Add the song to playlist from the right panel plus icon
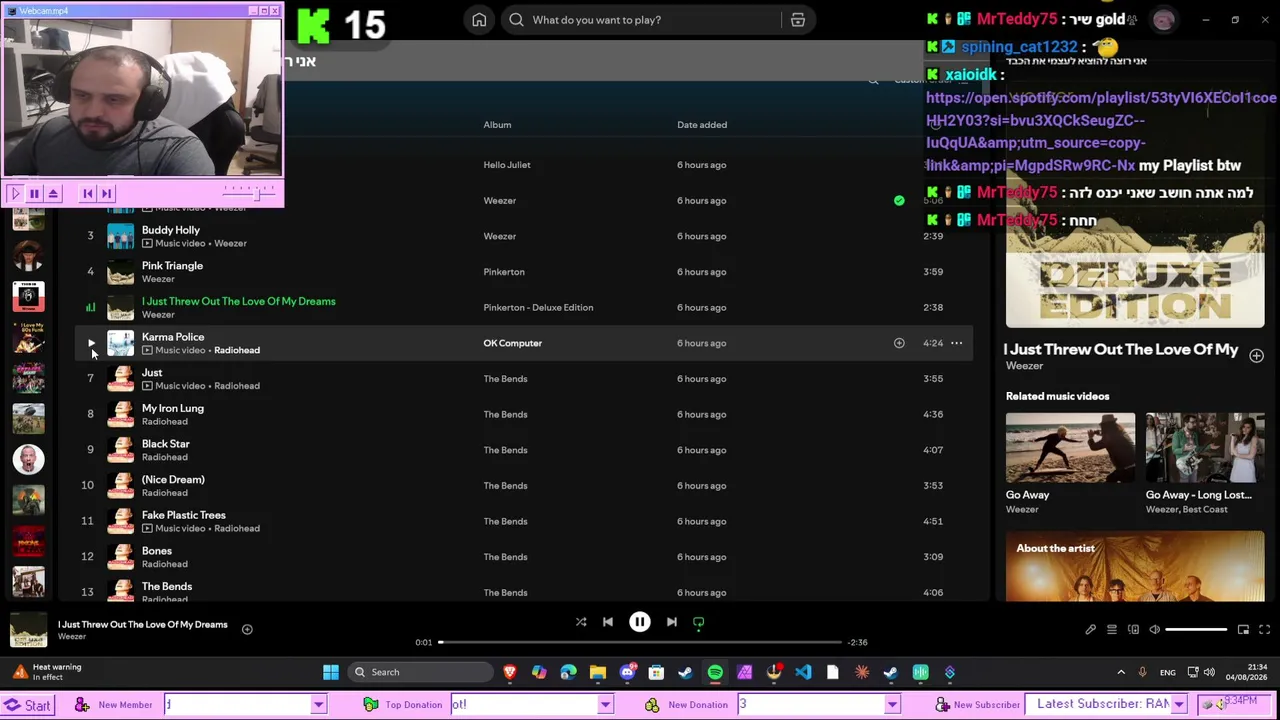 pyautogui.click(x=1256, y=356)
